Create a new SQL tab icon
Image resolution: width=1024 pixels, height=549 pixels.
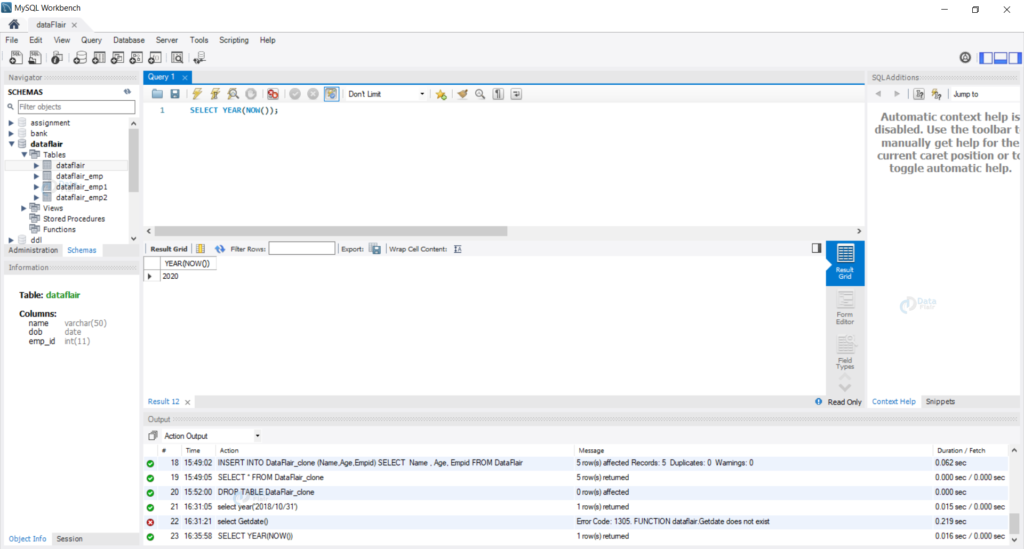[16, 58]
